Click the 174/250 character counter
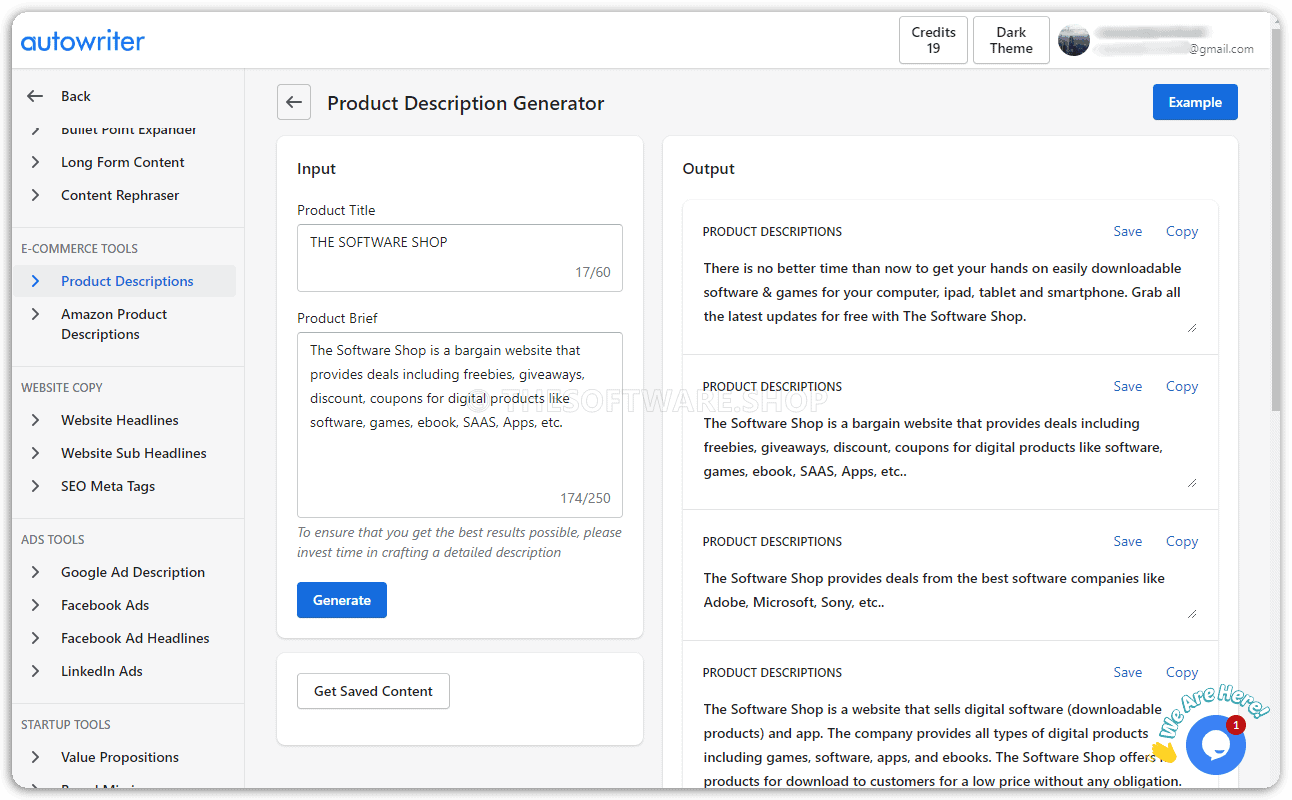This screenshot has height=800, width=1292. tap(585, 498)
